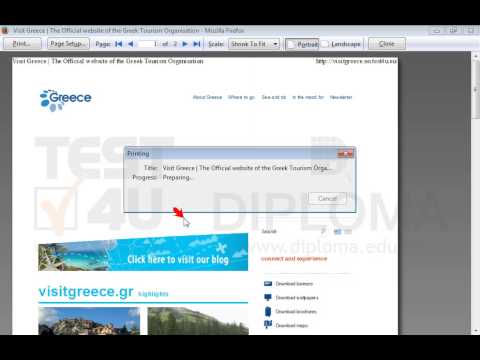This screenshot has height=360, width=480.
Task: Select Portrait orientation
Action: tap(302, 44)
